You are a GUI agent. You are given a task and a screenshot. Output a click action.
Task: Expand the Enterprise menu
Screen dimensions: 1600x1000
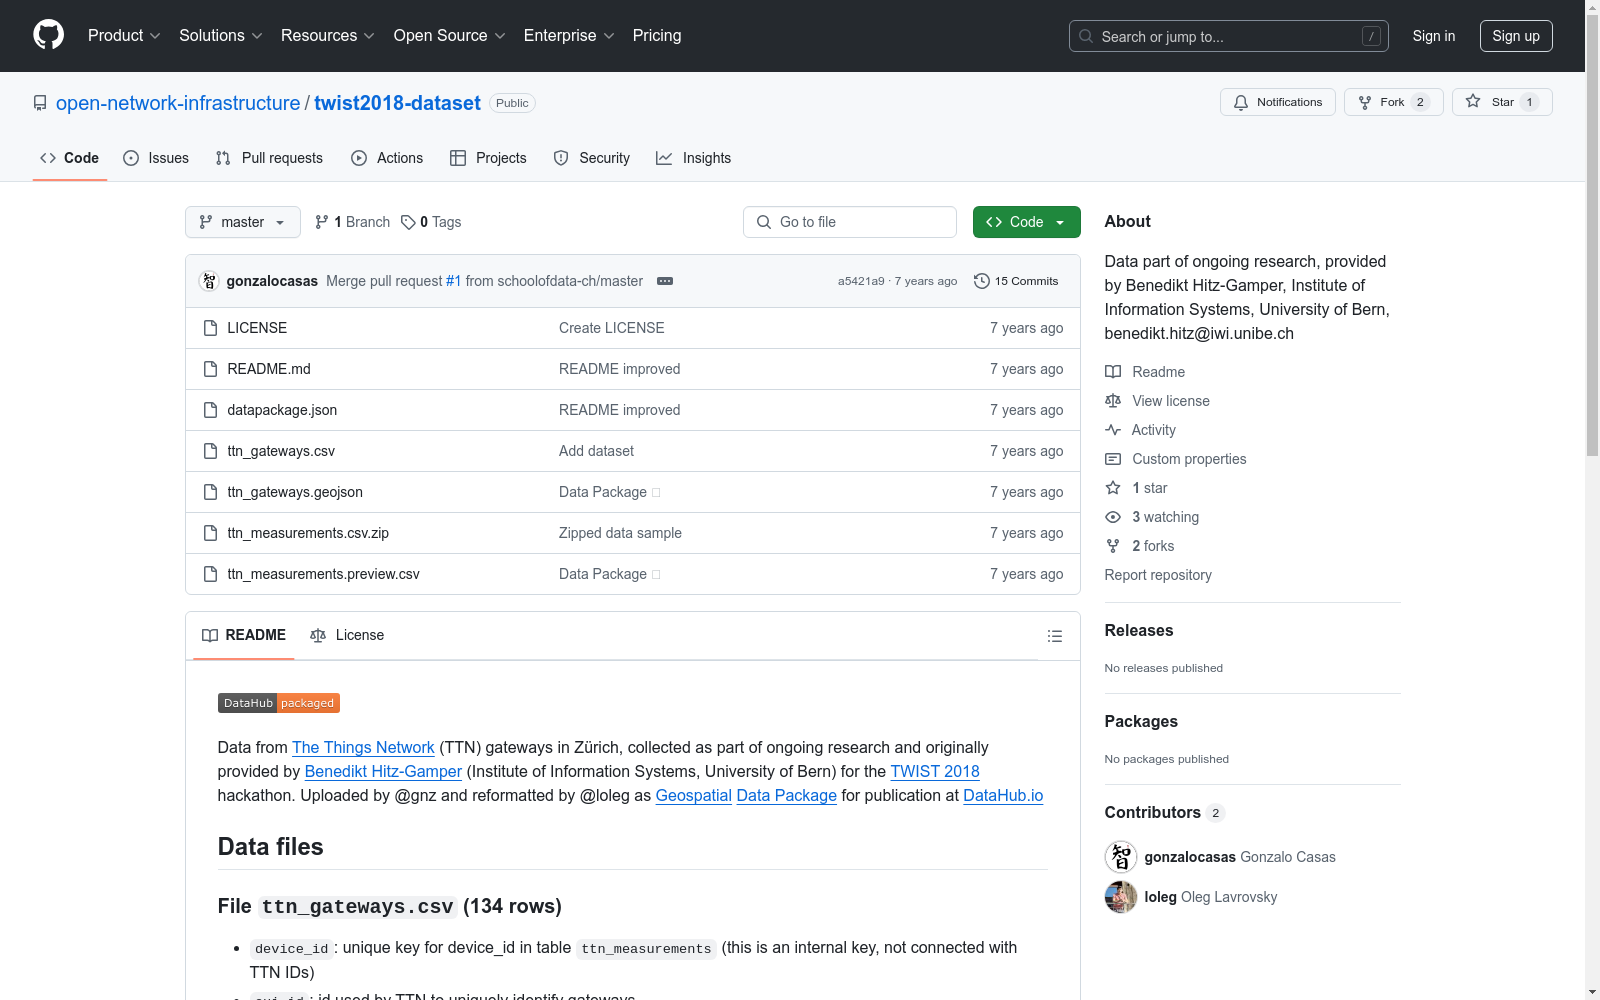(x=569, y=36)
